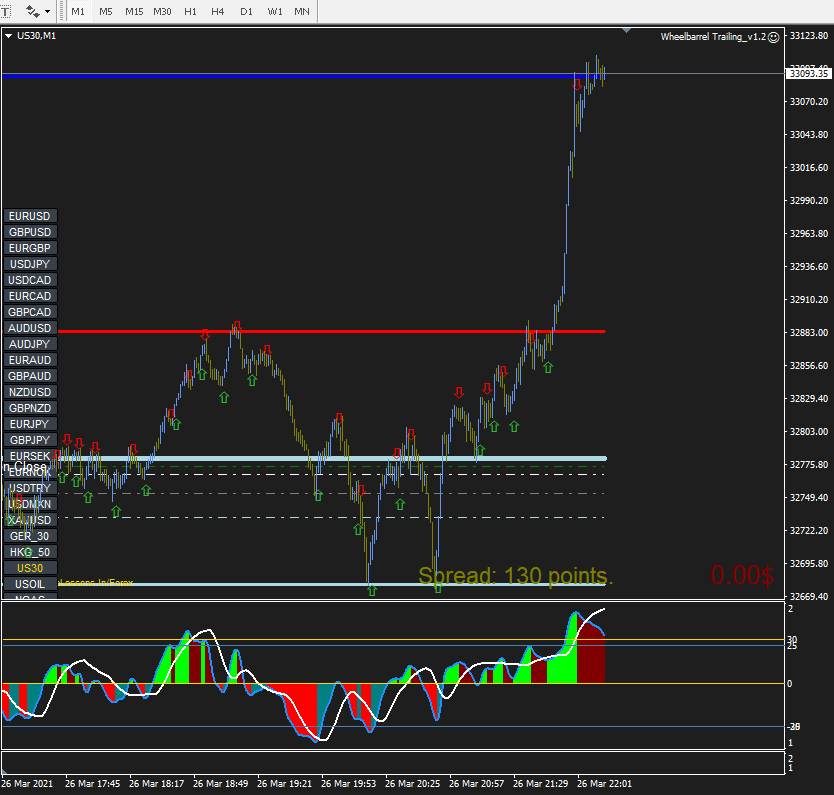The width and height of the screenshot is (834, 795).
Task: Expand the US30,M1 chart menu triangle
Action: tap(8, 36)
